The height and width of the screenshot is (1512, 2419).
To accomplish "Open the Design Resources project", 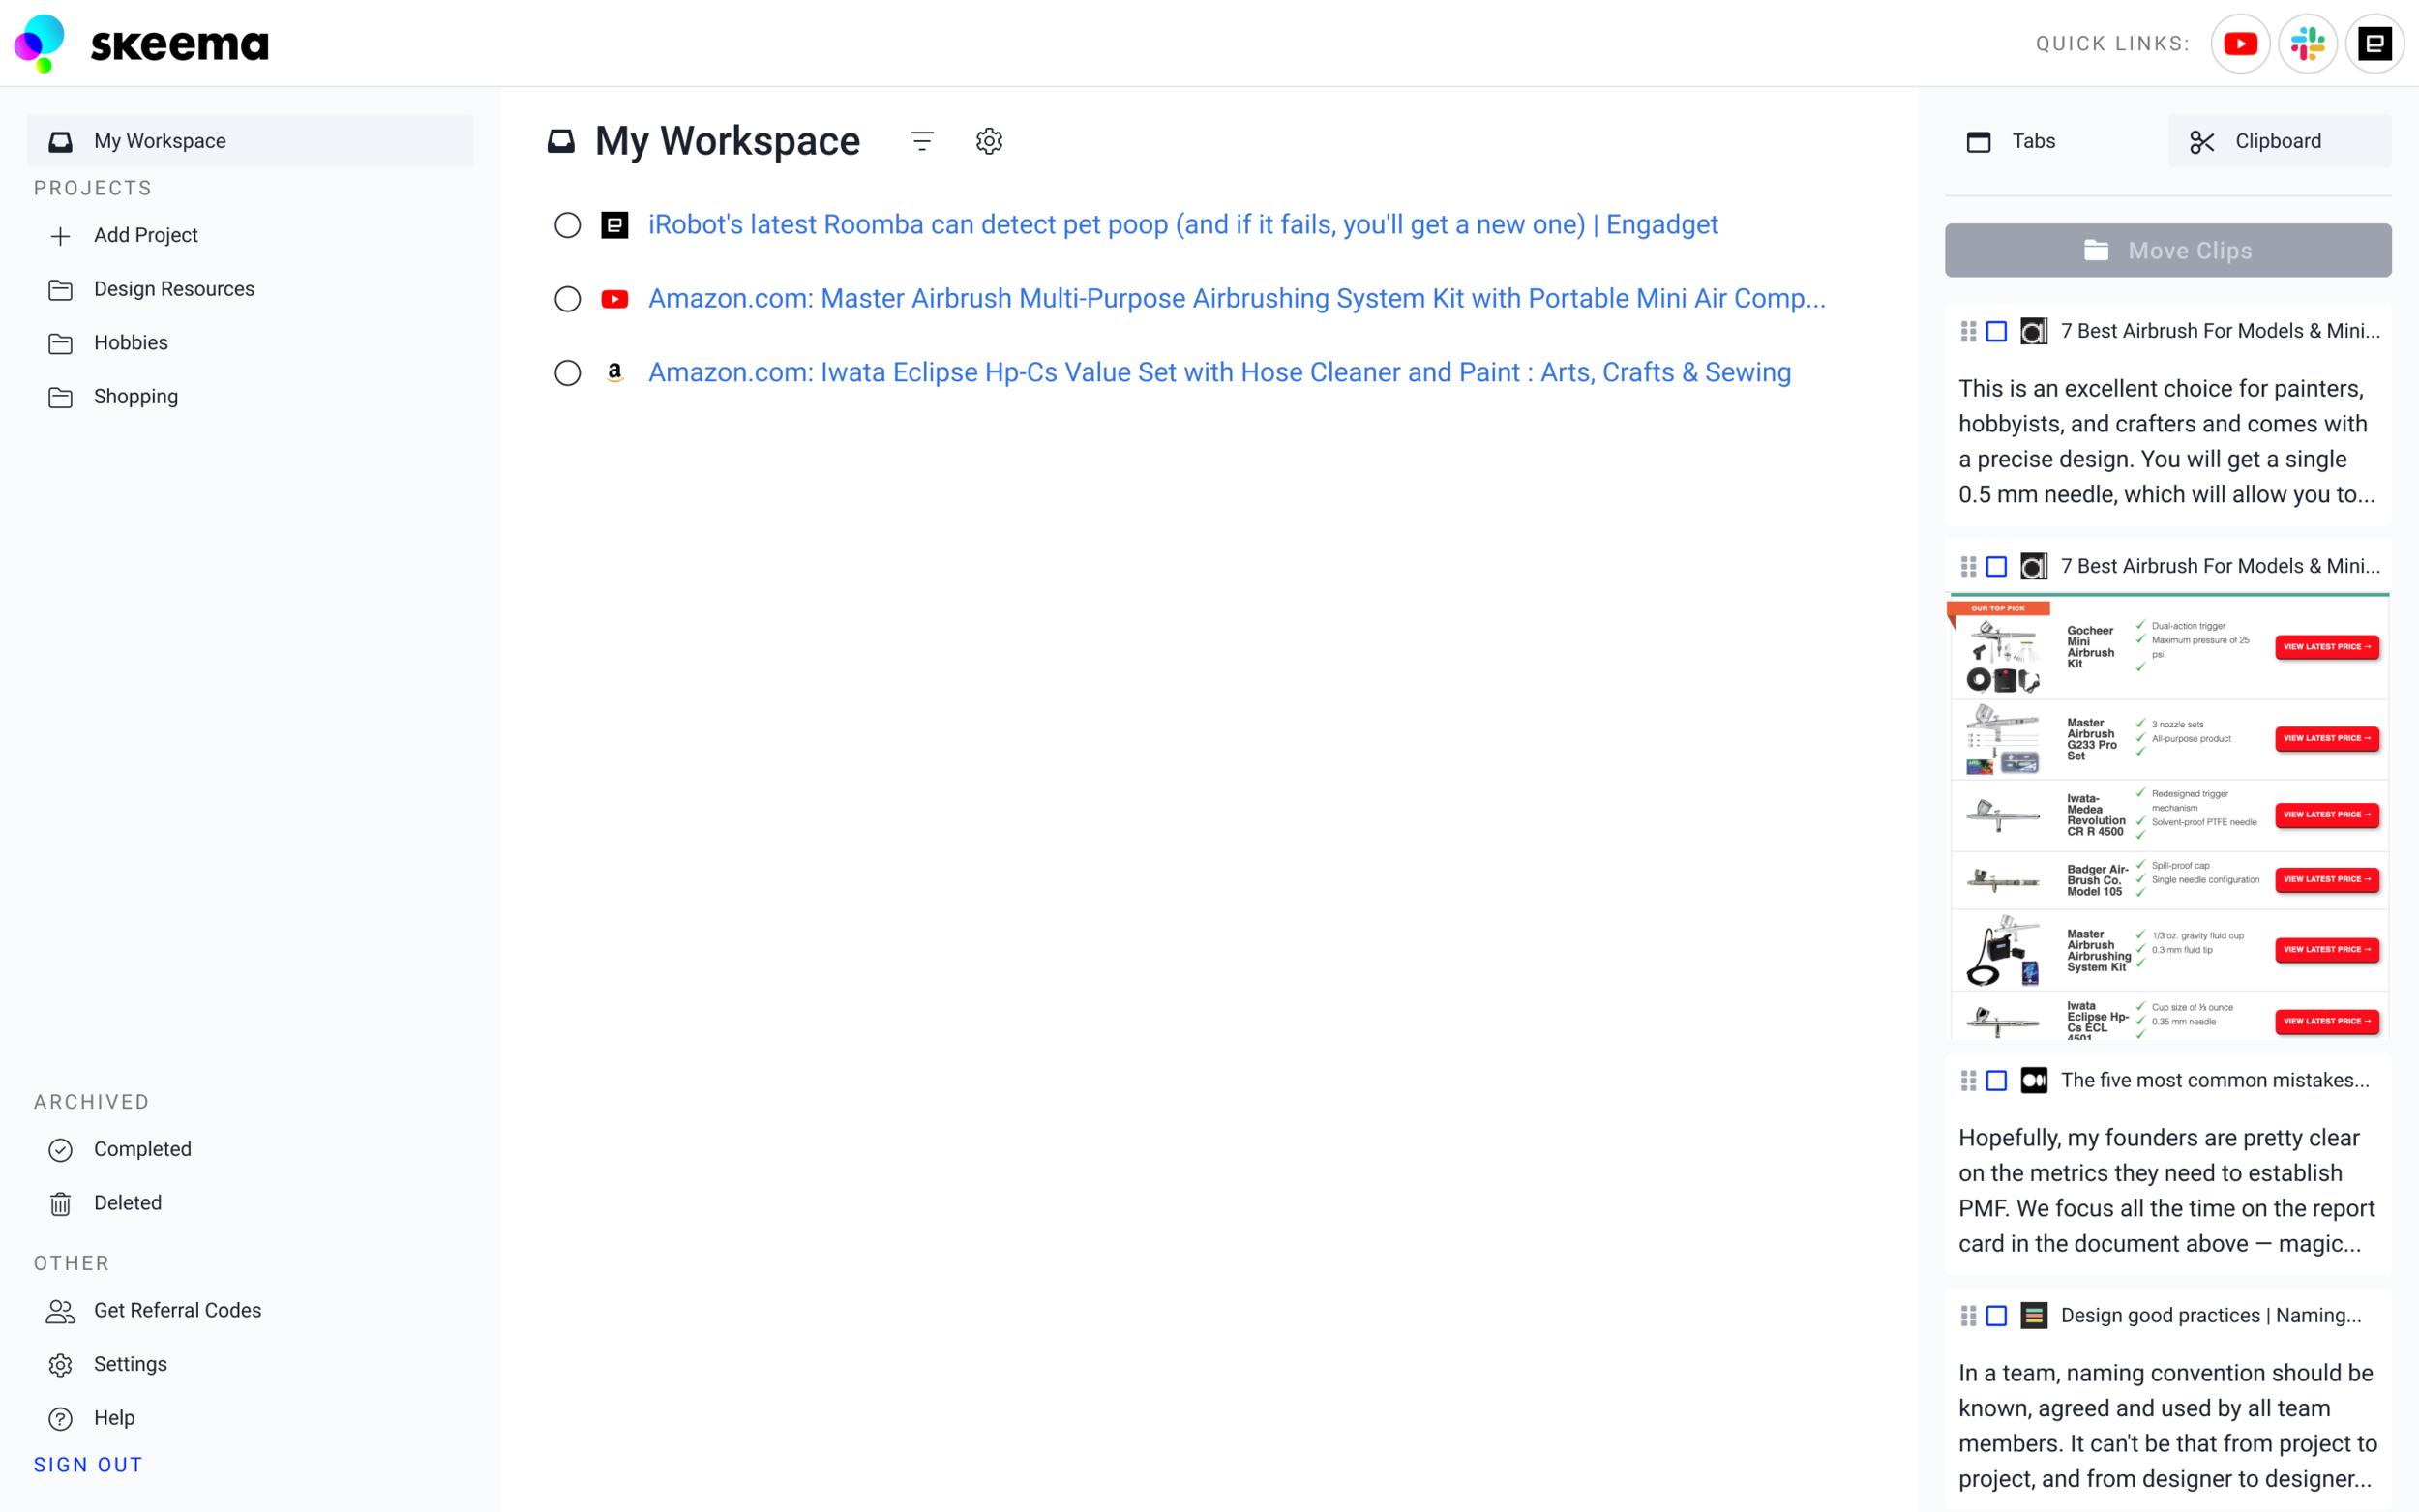I will pyautogui.click(x=250, y=289).
